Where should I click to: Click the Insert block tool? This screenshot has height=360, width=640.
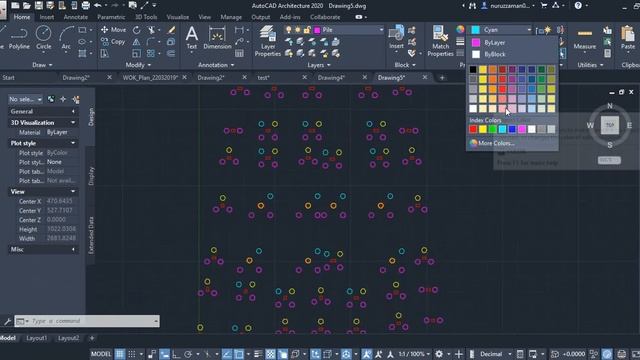coord(396,38)
